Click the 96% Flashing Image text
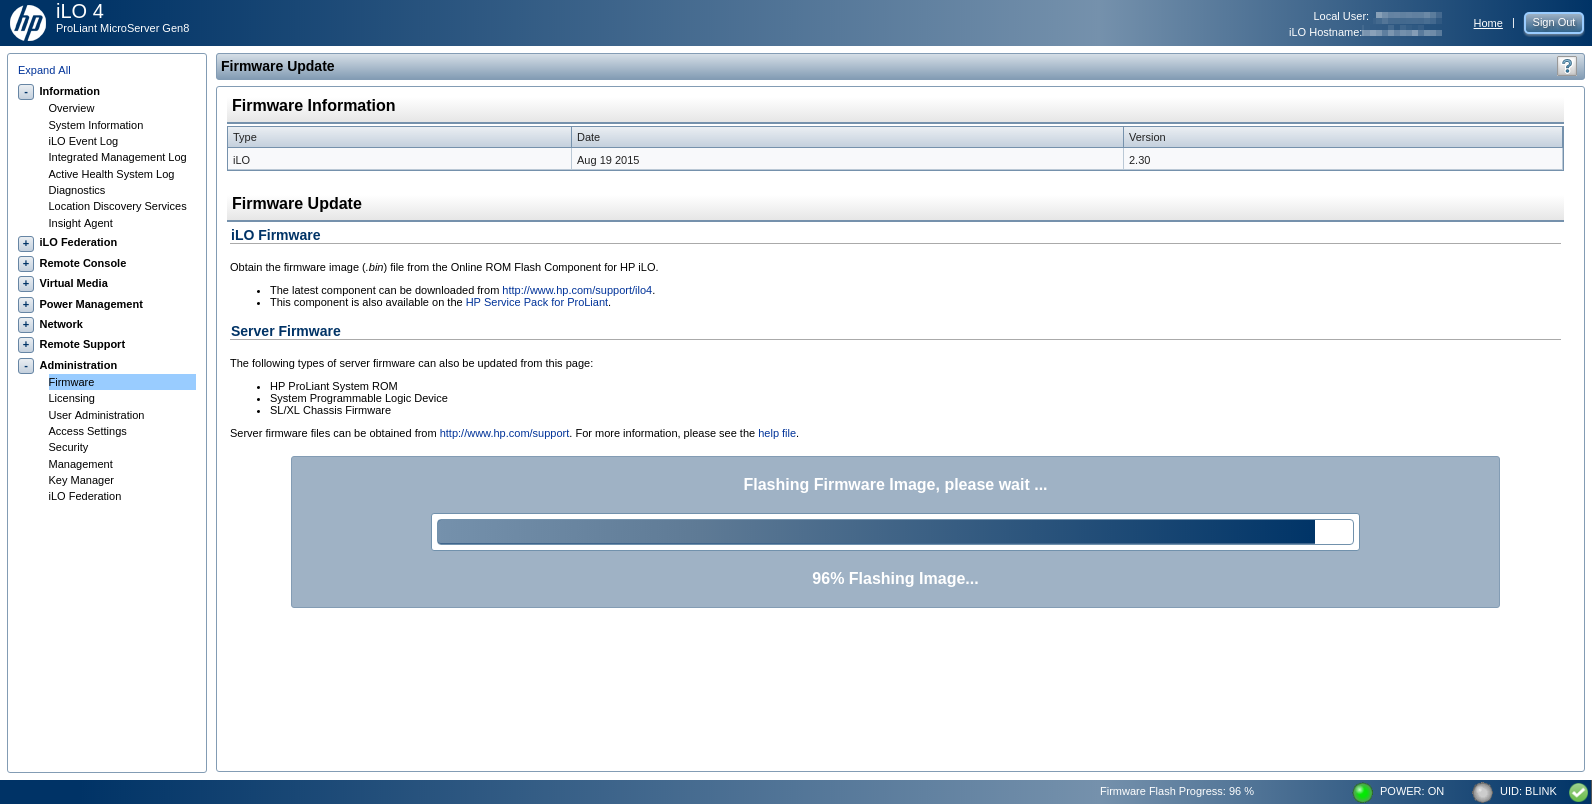This screenshot has height=804, width=1592. tap(895, 578)
